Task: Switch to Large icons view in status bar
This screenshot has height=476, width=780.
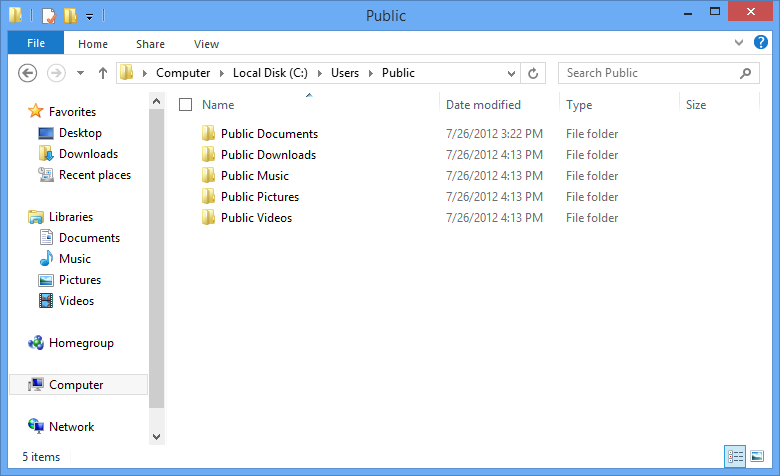Action: click(x=757, y=456)
